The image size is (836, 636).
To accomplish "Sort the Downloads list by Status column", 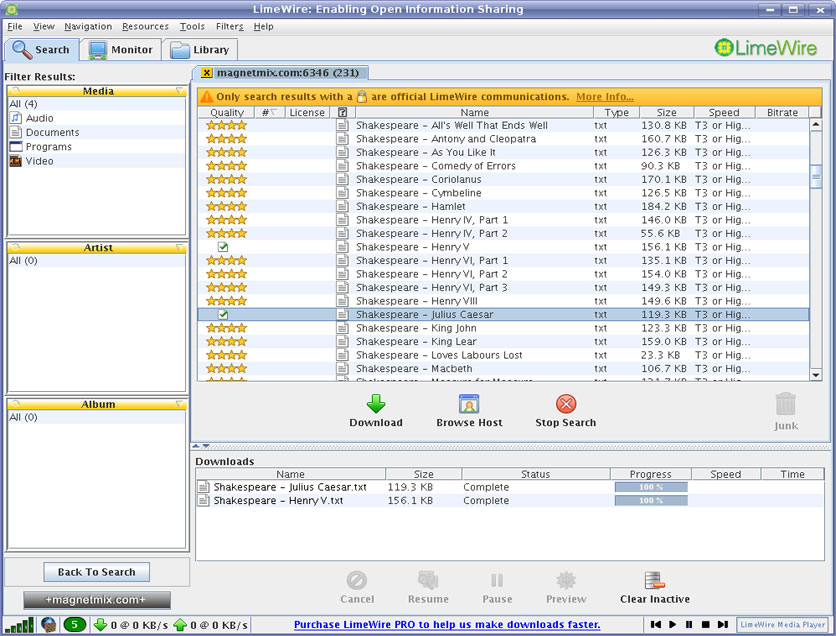I will click(x=535, y=474).
